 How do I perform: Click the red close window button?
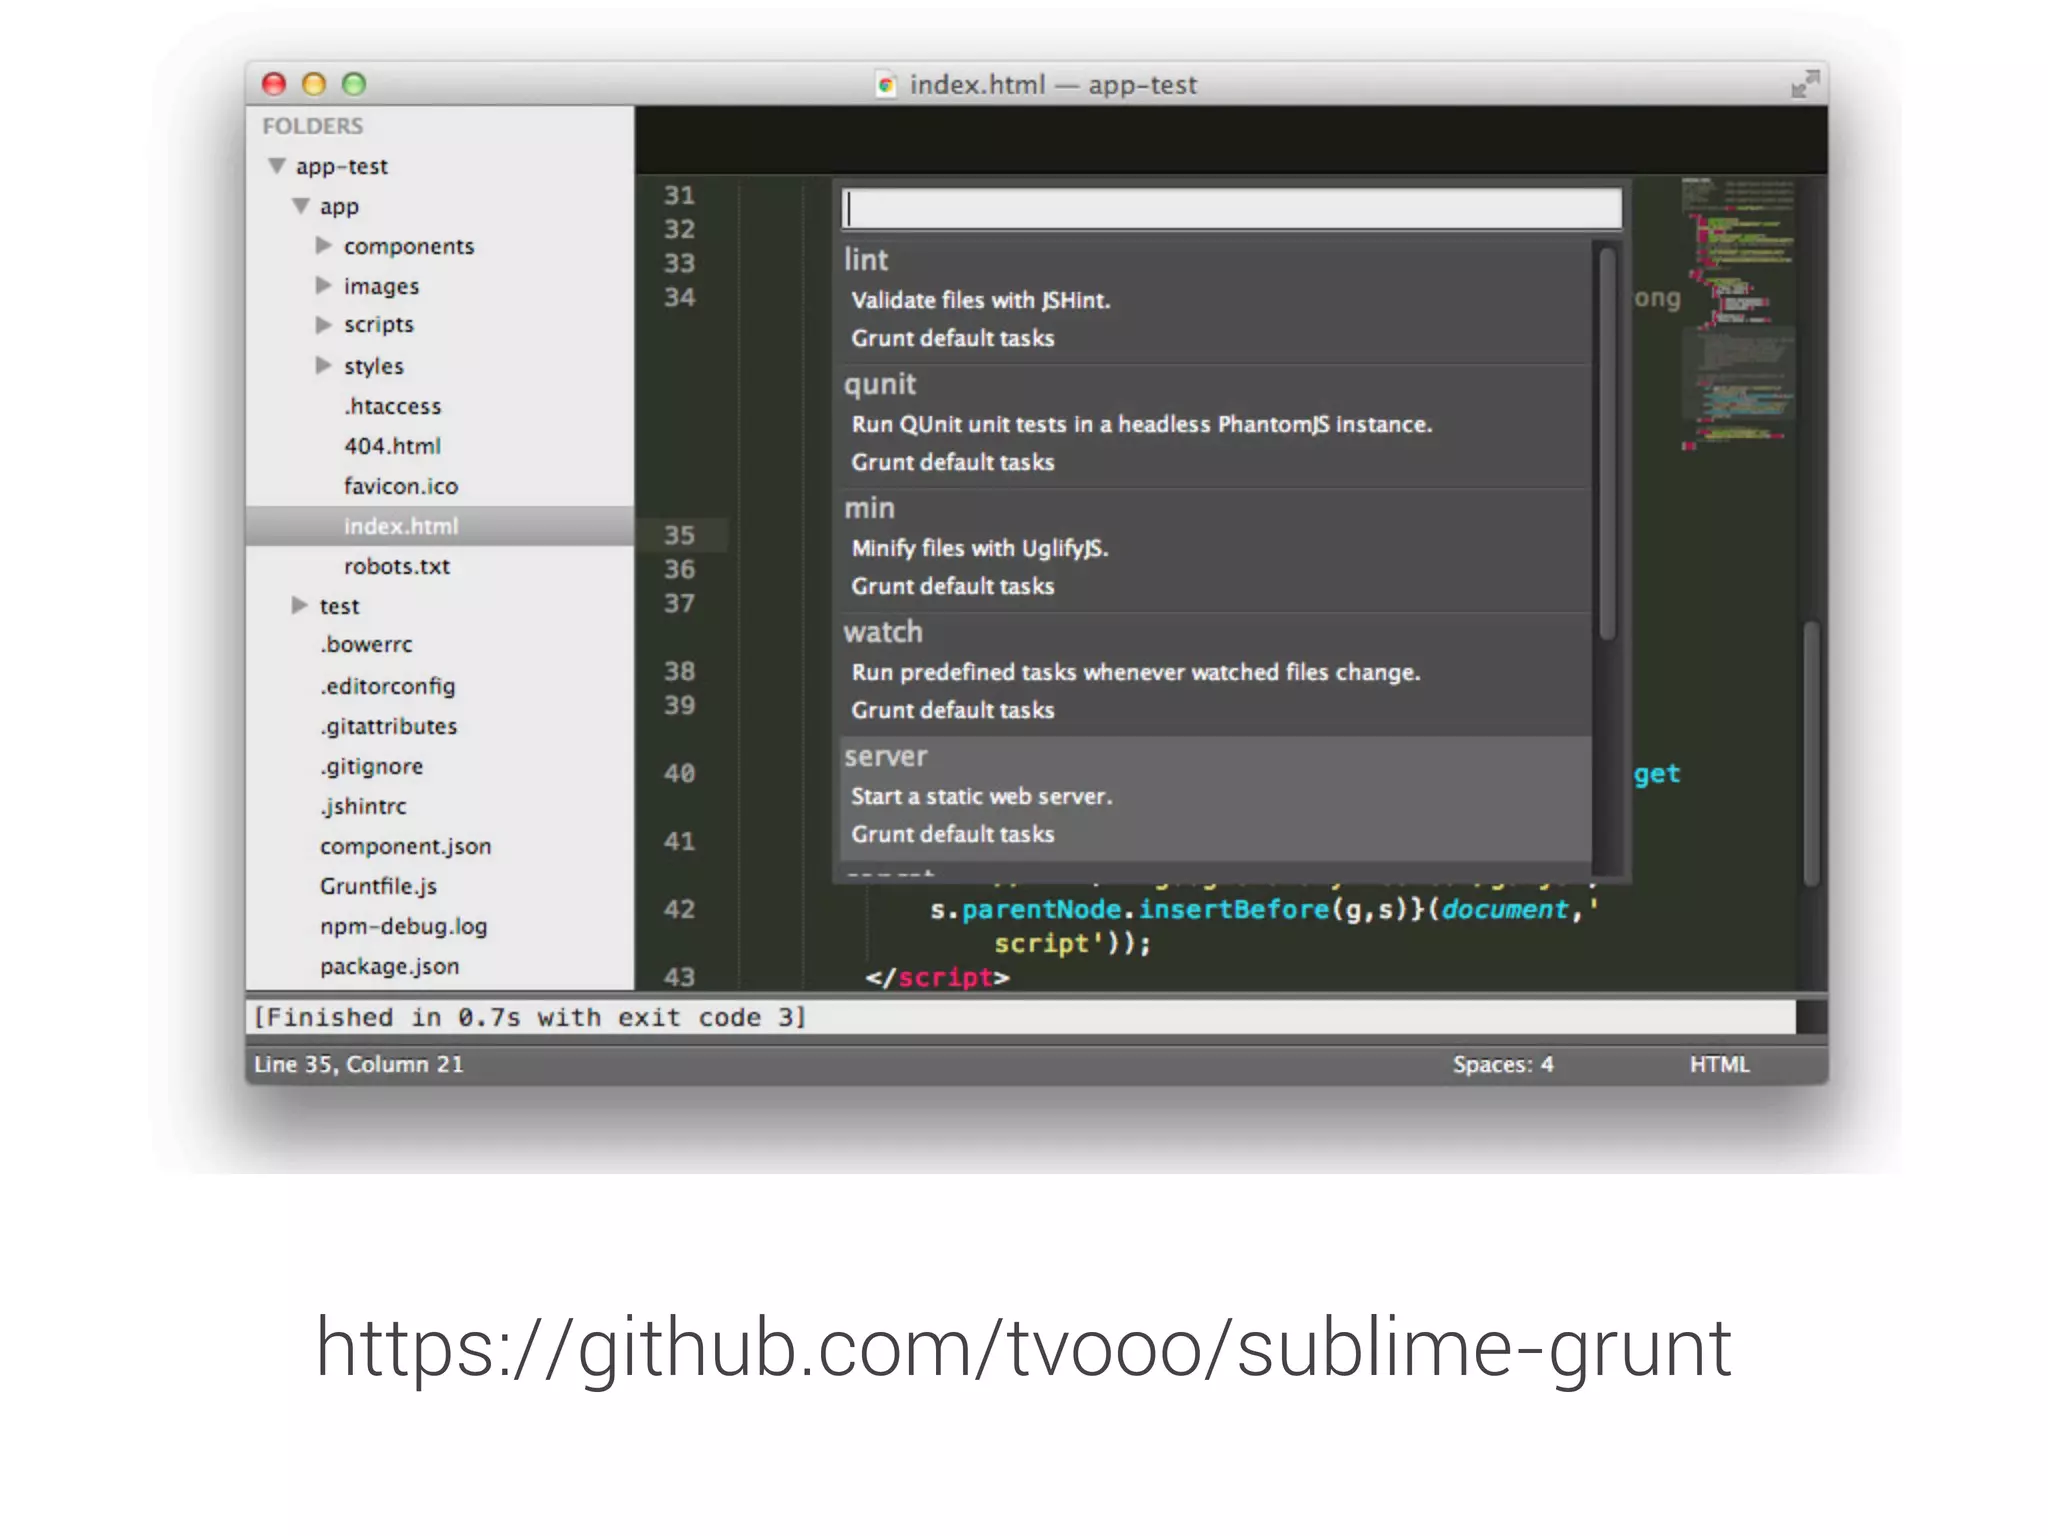point(274,84)
